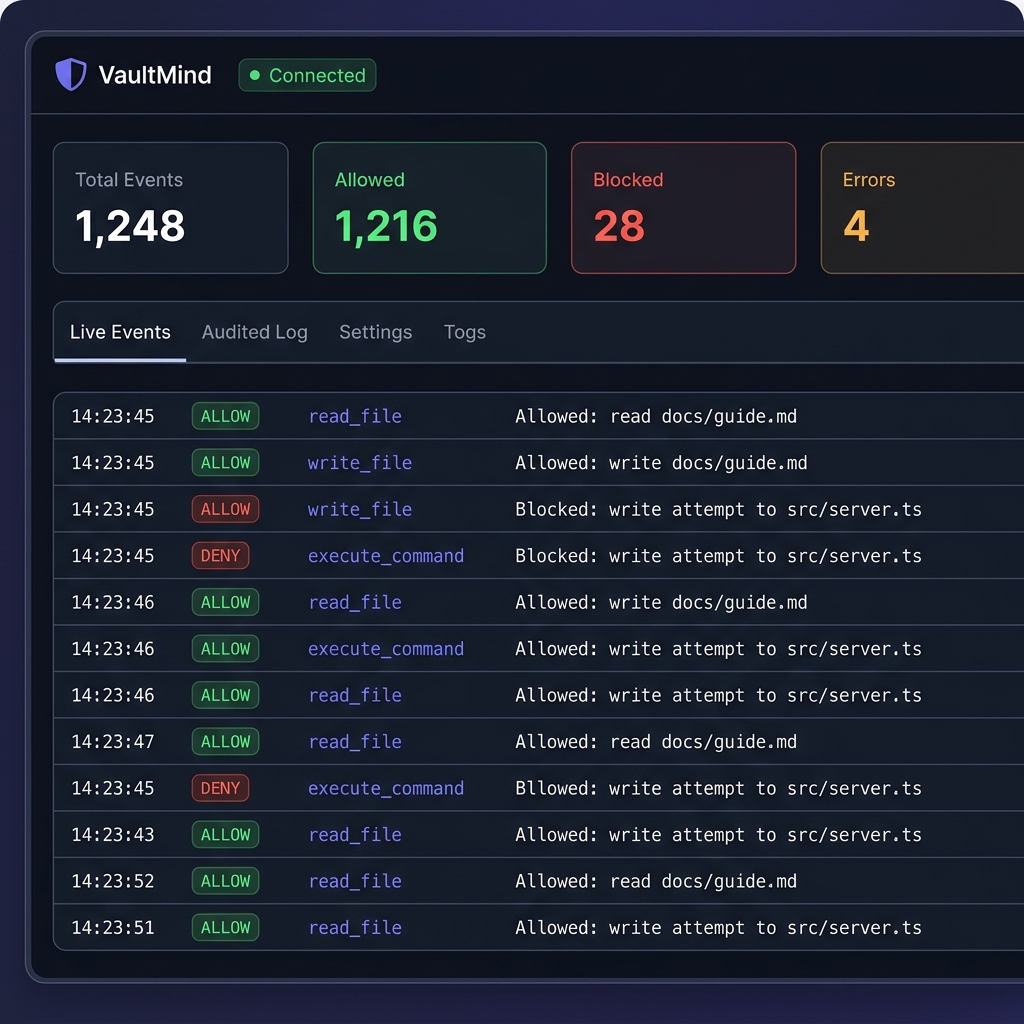
Task: Click read_file in the 14:23:43 row
Action: [x=355, y=835]
